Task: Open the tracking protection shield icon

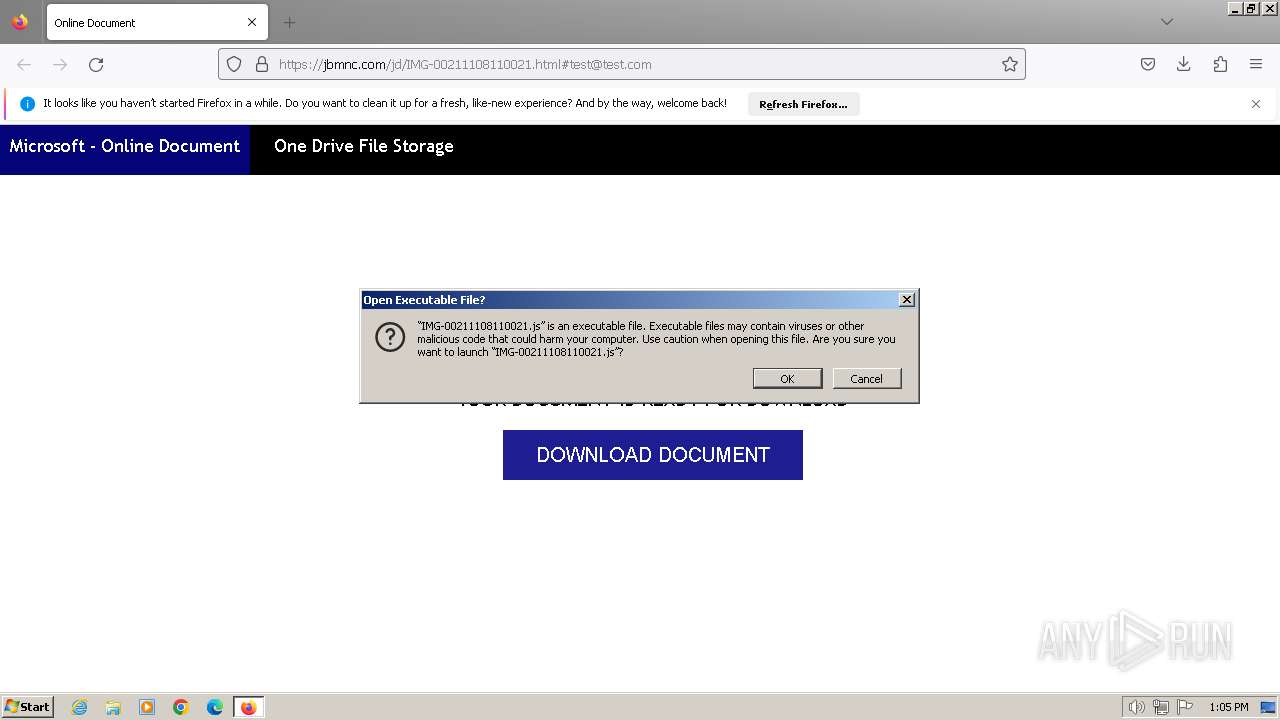Action: [x=234, y=64]
